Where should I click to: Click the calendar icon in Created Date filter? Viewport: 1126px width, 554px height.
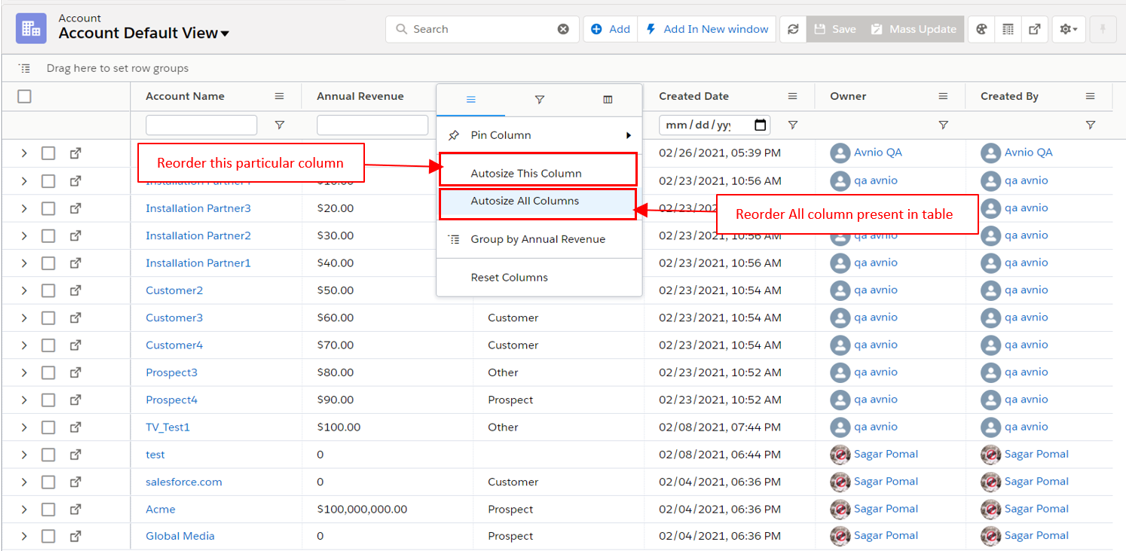[761, 126]
